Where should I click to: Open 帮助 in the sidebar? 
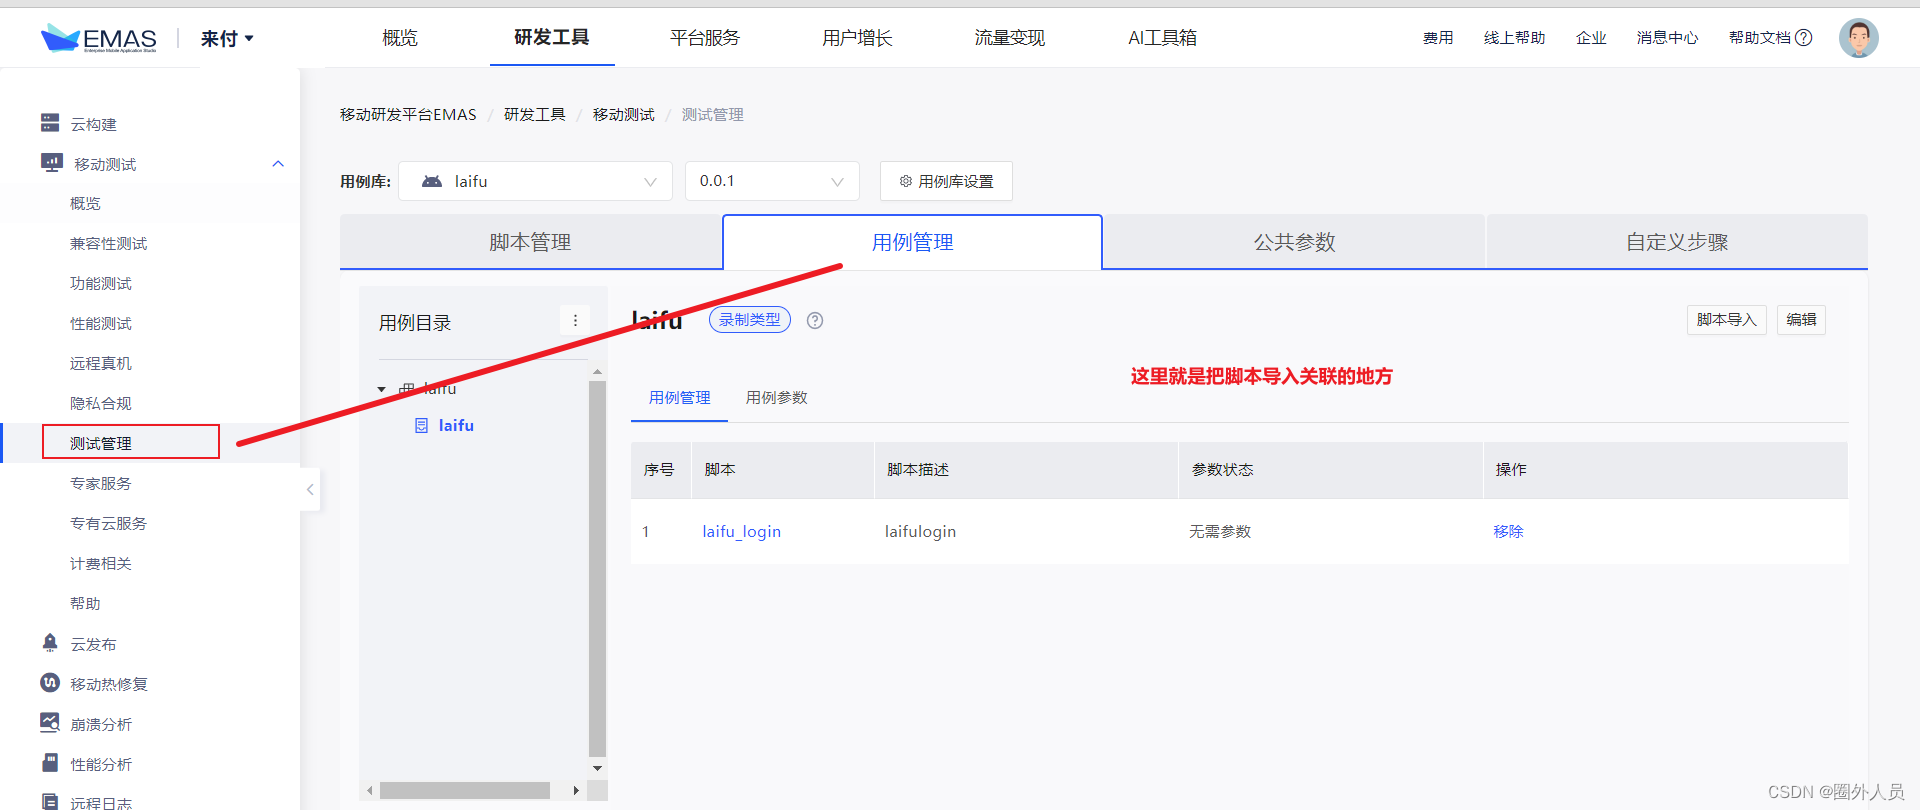click(x=85, y=603)
